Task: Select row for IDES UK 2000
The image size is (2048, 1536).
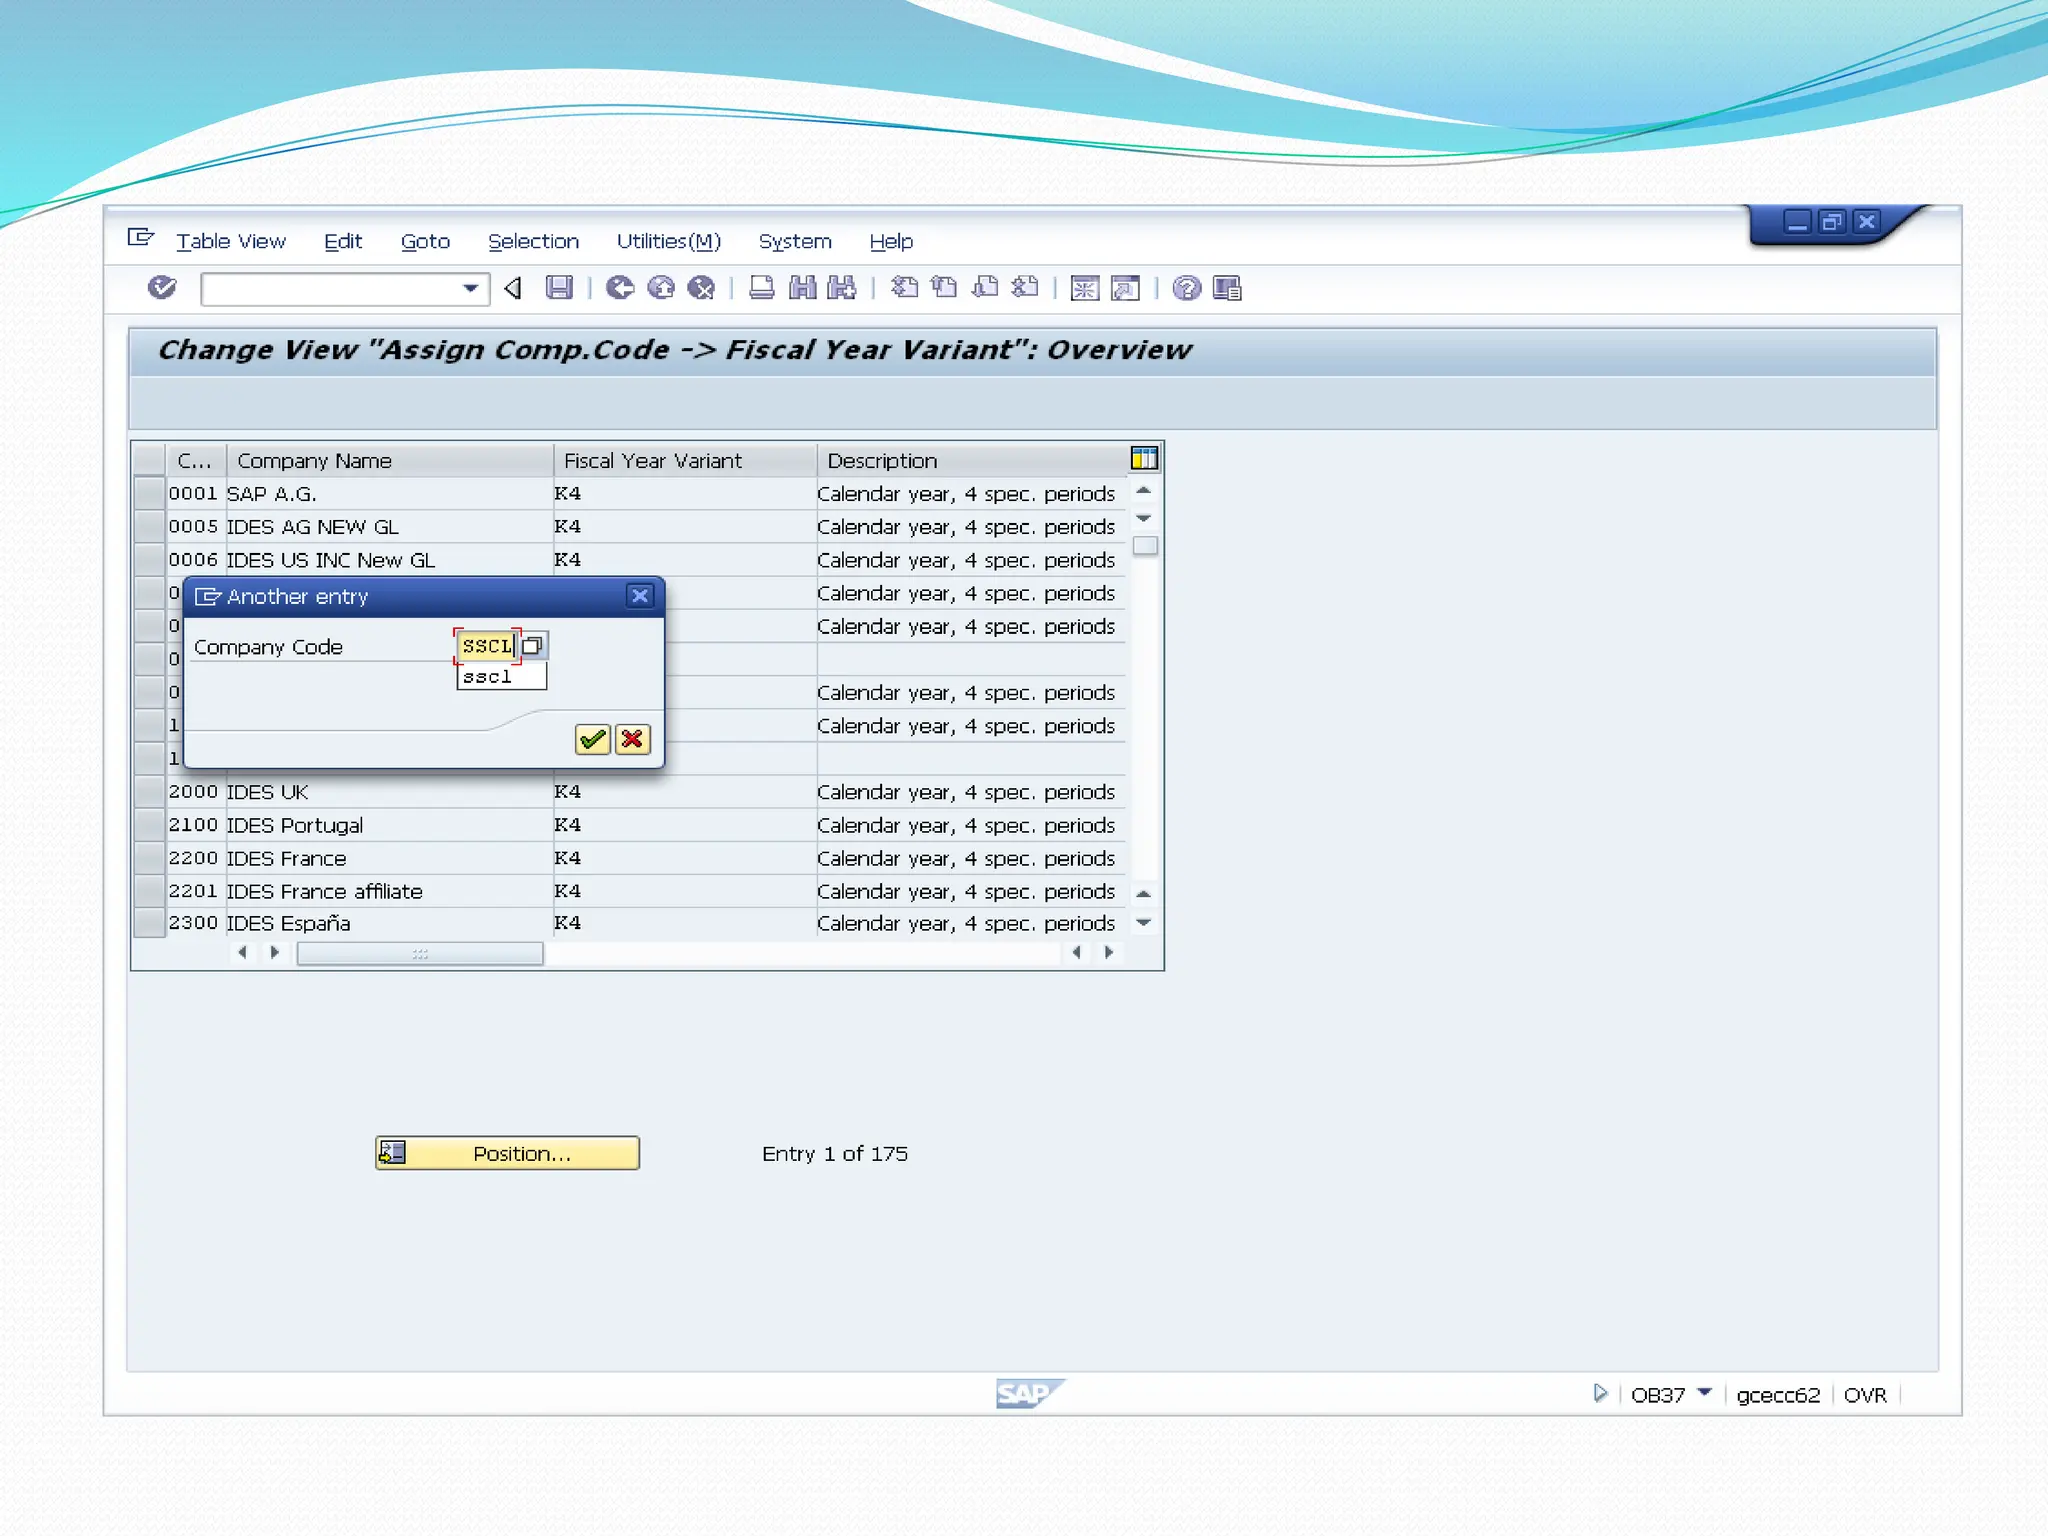Action: [x=149, y=791]
